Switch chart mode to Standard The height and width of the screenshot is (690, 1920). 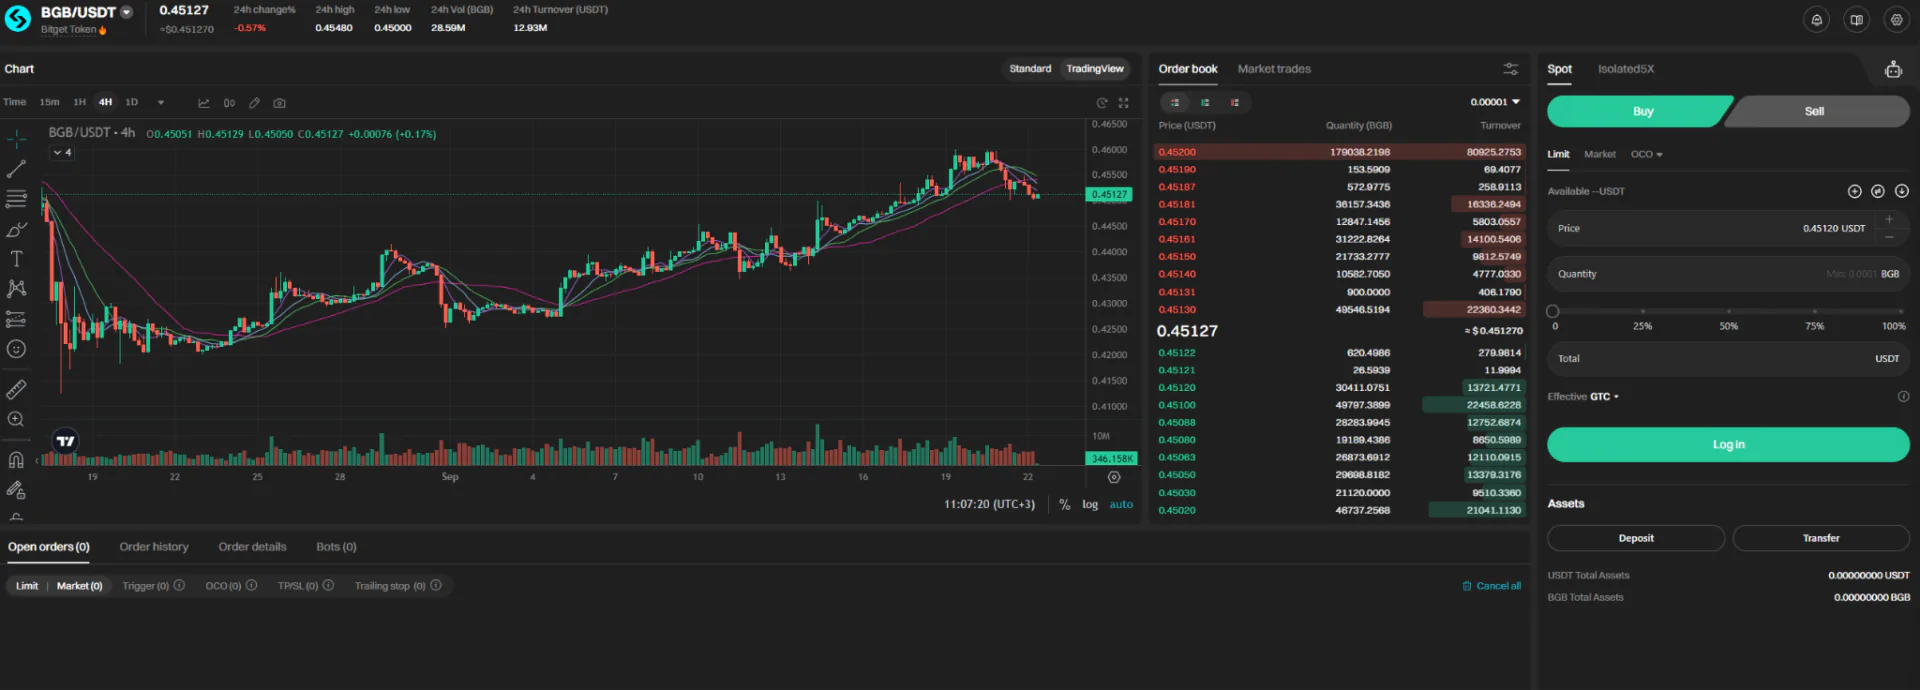(x=1030, y=69)
